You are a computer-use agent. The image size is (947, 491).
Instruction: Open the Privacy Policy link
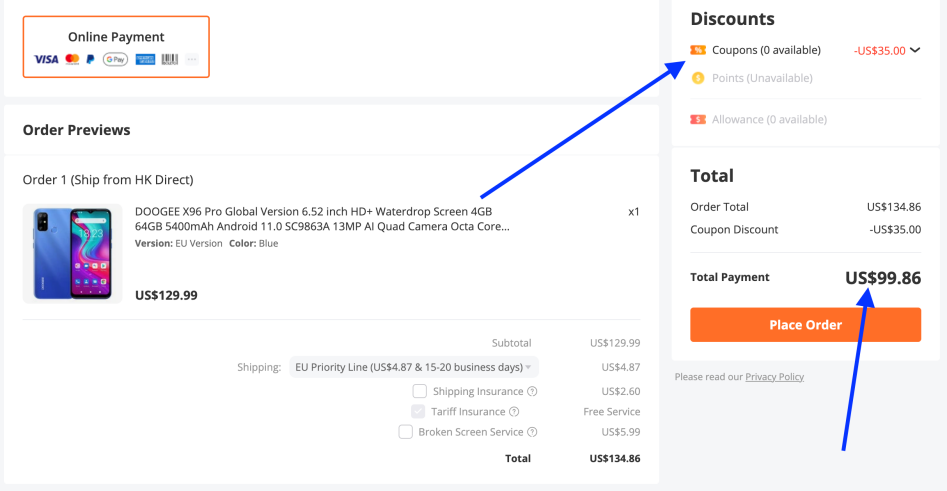(x=774, y=377)
